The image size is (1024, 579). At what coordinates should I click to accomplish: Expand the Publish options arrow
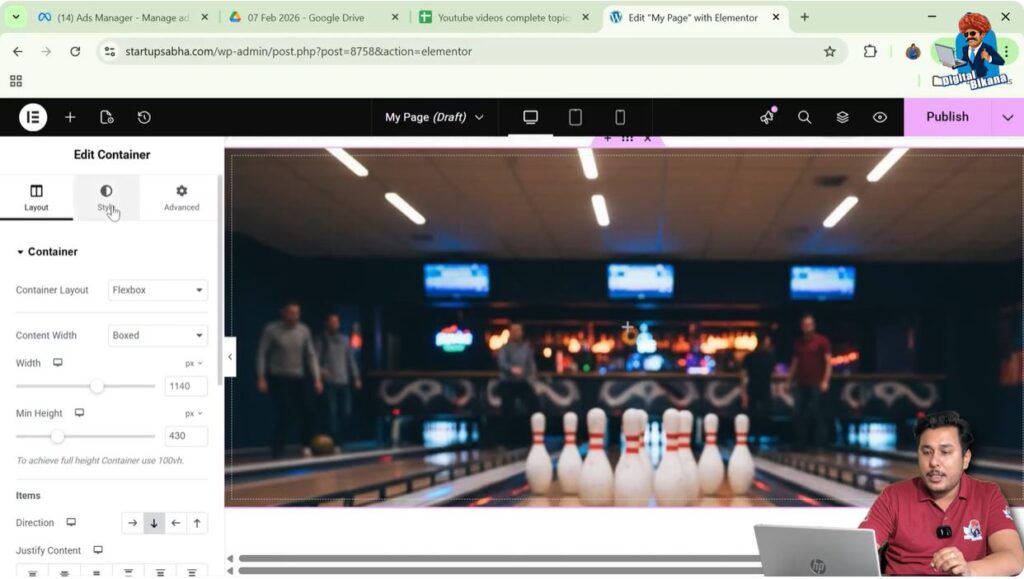point(1007,117)
